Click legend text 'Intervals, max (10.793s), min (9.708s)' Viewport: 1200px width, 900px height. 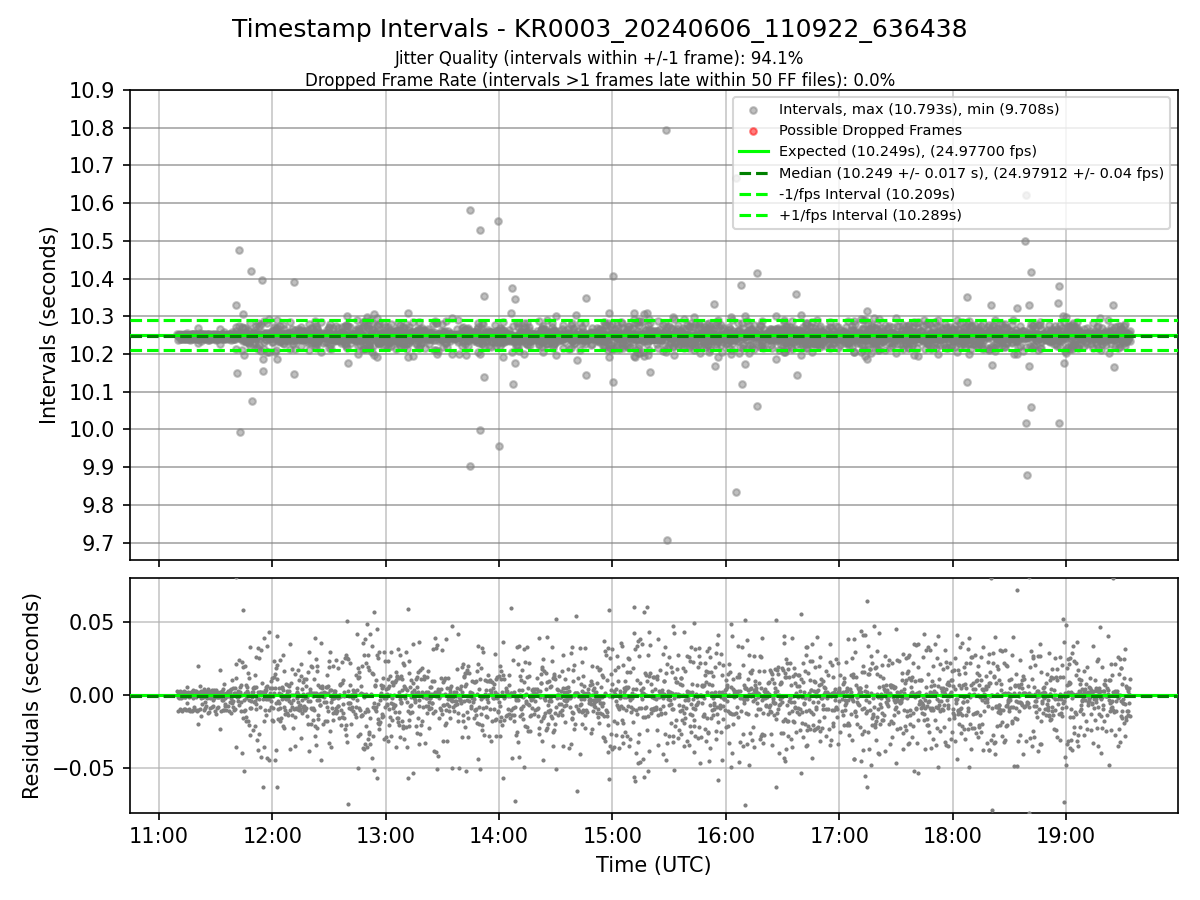tap(918, 109)
